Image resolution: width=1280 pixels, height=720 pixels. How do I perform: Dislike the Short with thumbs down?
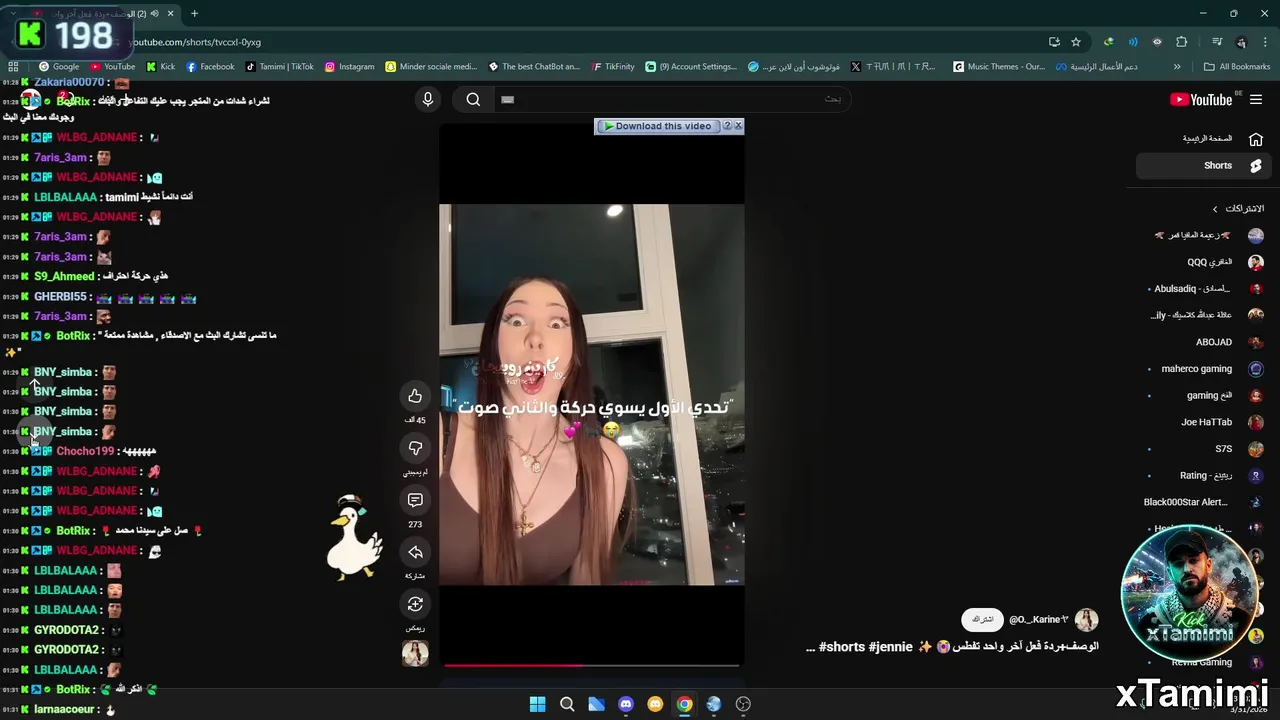pyautogui.click(x=415, y=448)
